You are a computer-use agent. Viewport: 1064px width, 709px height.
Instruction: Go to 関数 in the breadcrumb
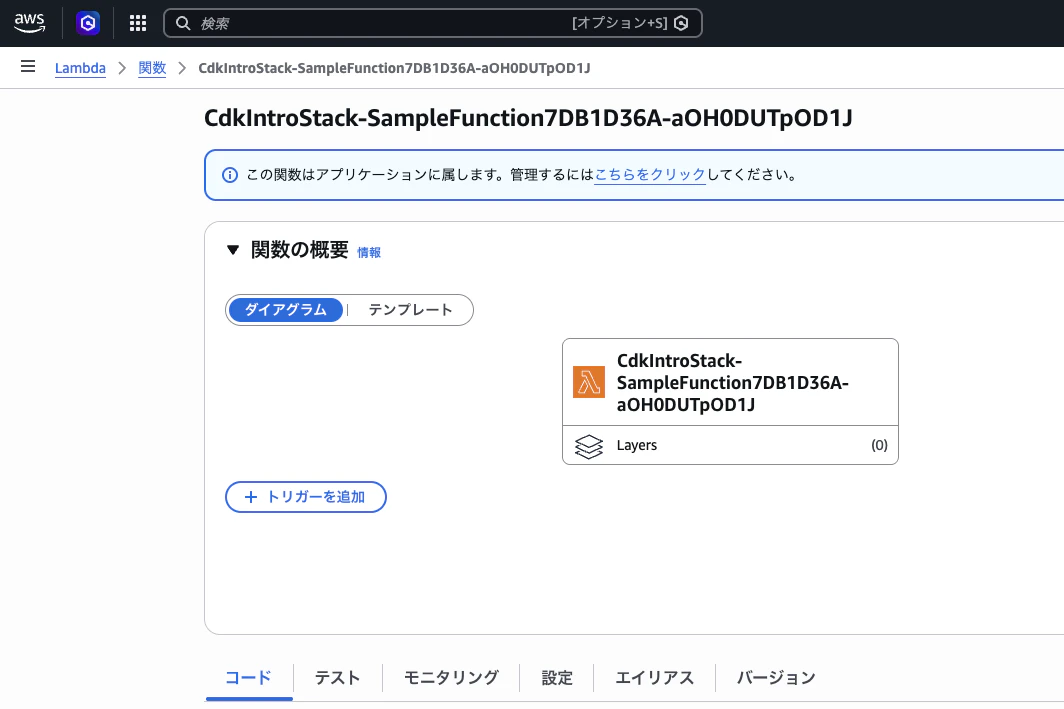coord(152,68)
